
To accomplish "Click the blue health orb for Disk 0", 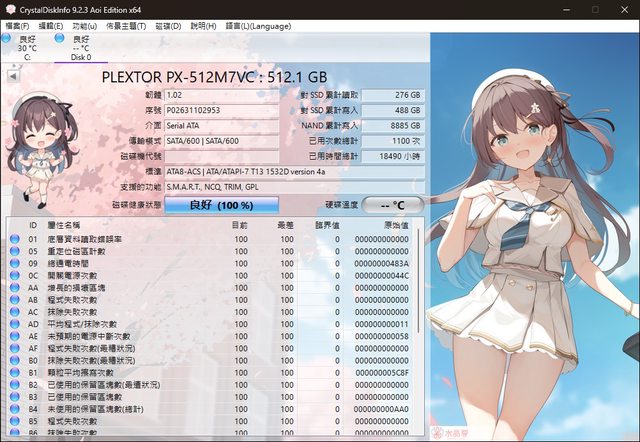I will coord(60,38).
